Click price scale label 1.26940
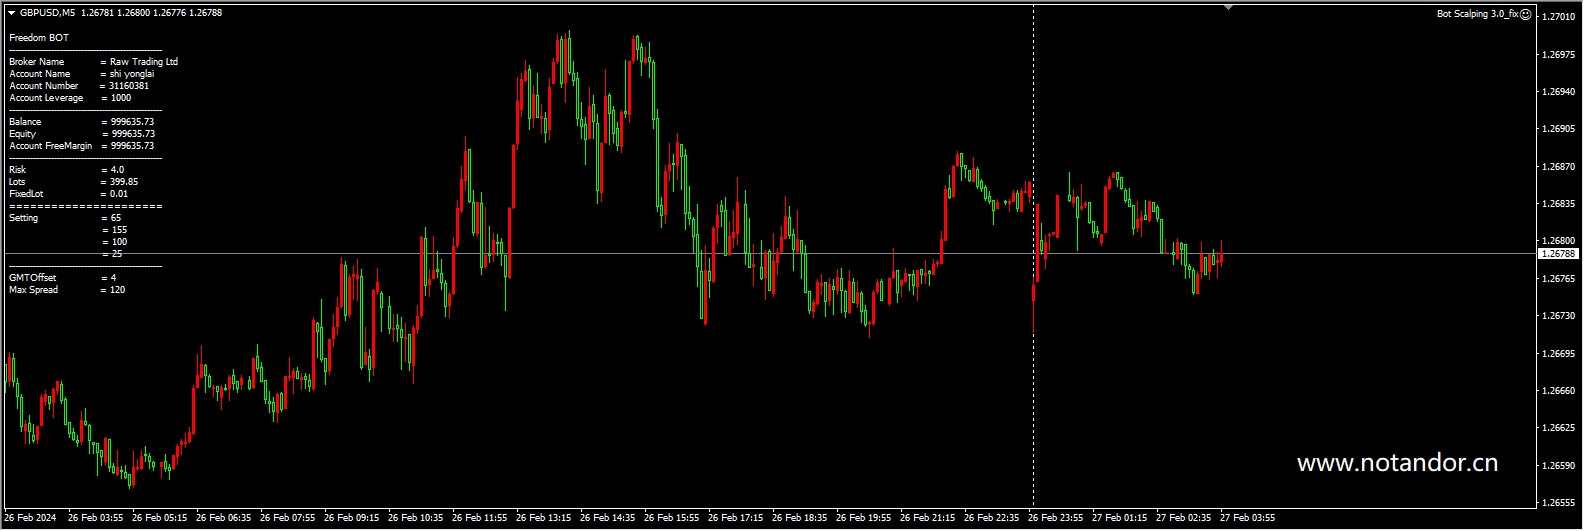The height and width of the screenshot is (531, 1584). coord(1559,92)
